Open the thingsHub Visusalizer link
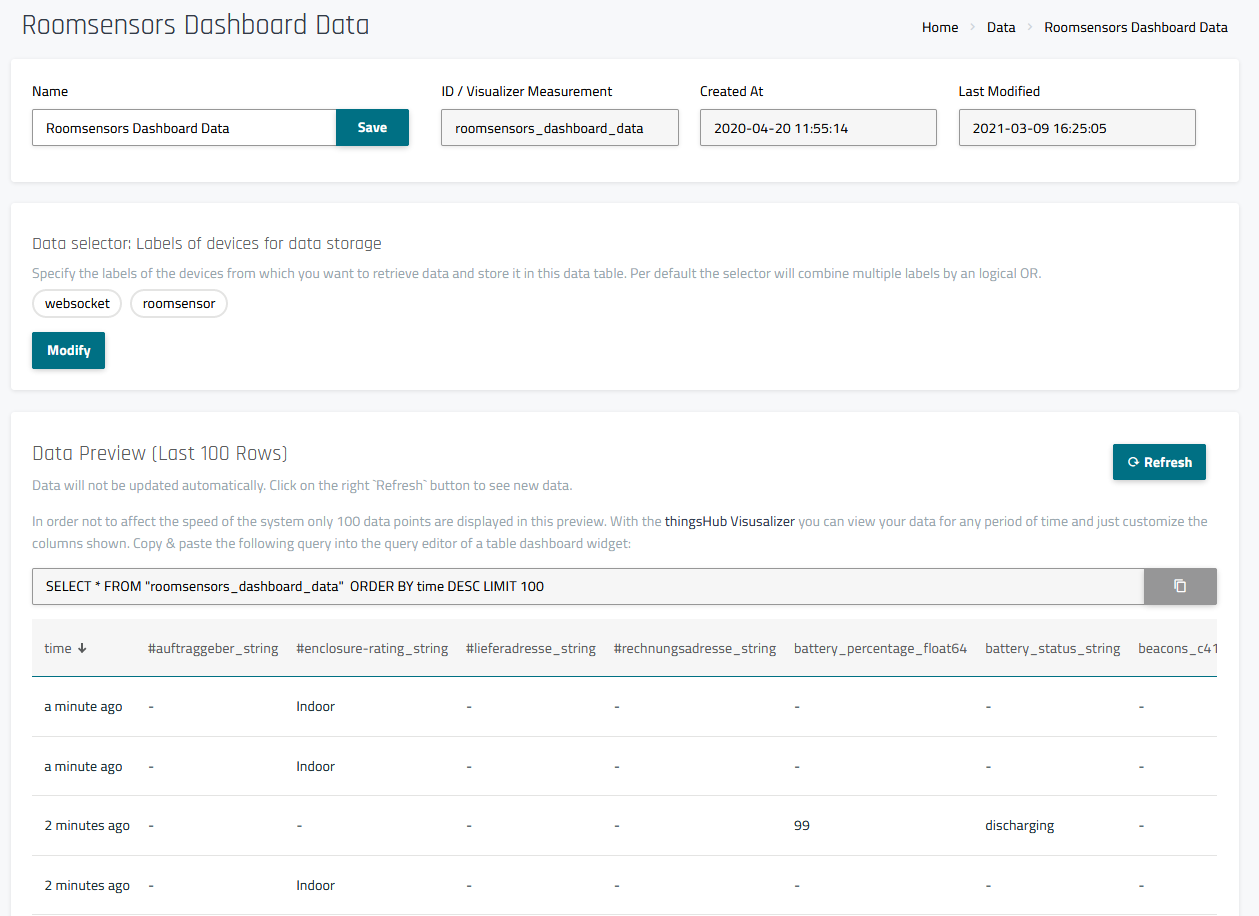 (729, 521)
